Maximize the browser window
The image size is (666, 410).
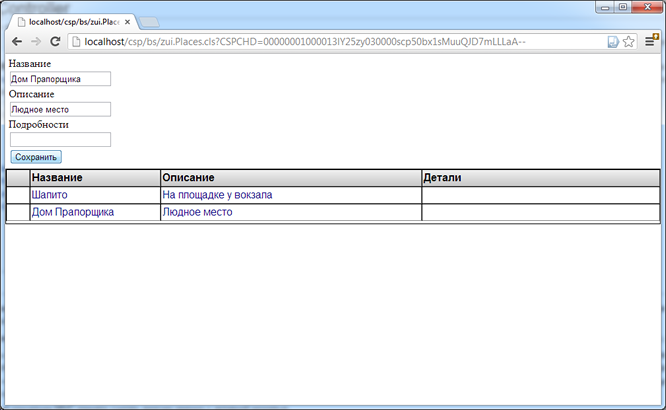pos(623,7)
